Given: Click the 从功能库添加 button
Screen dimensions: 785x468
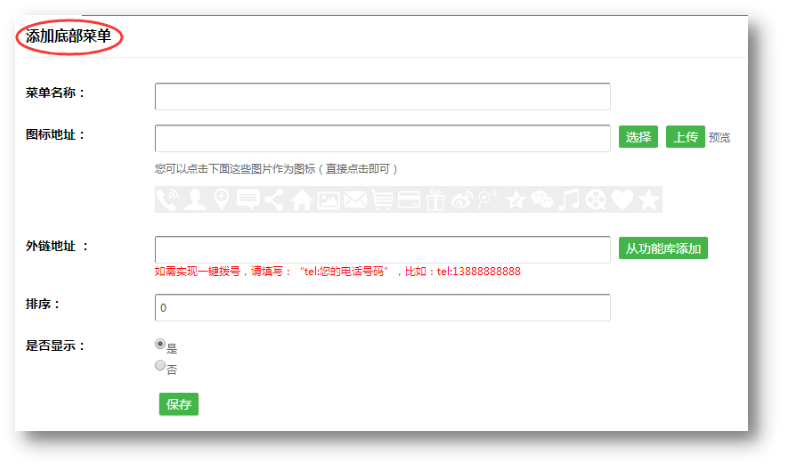Looking at the screenshot, I should 663,248.
